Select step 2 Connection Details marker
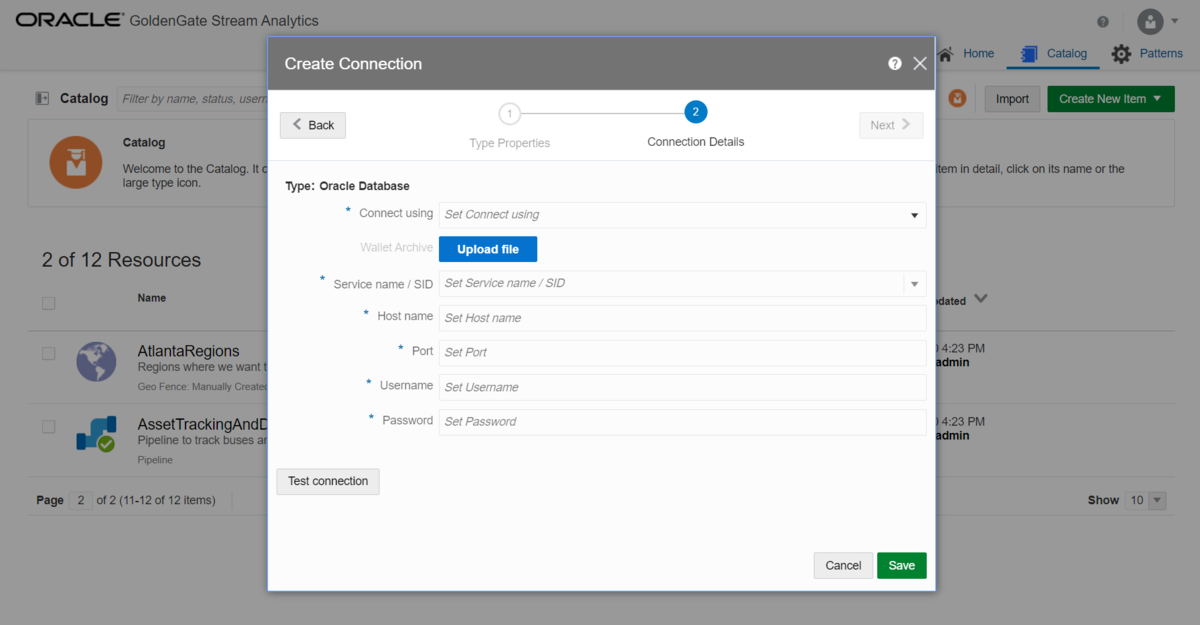Viewport: 1200px width, 625px height. coord(696,112)
